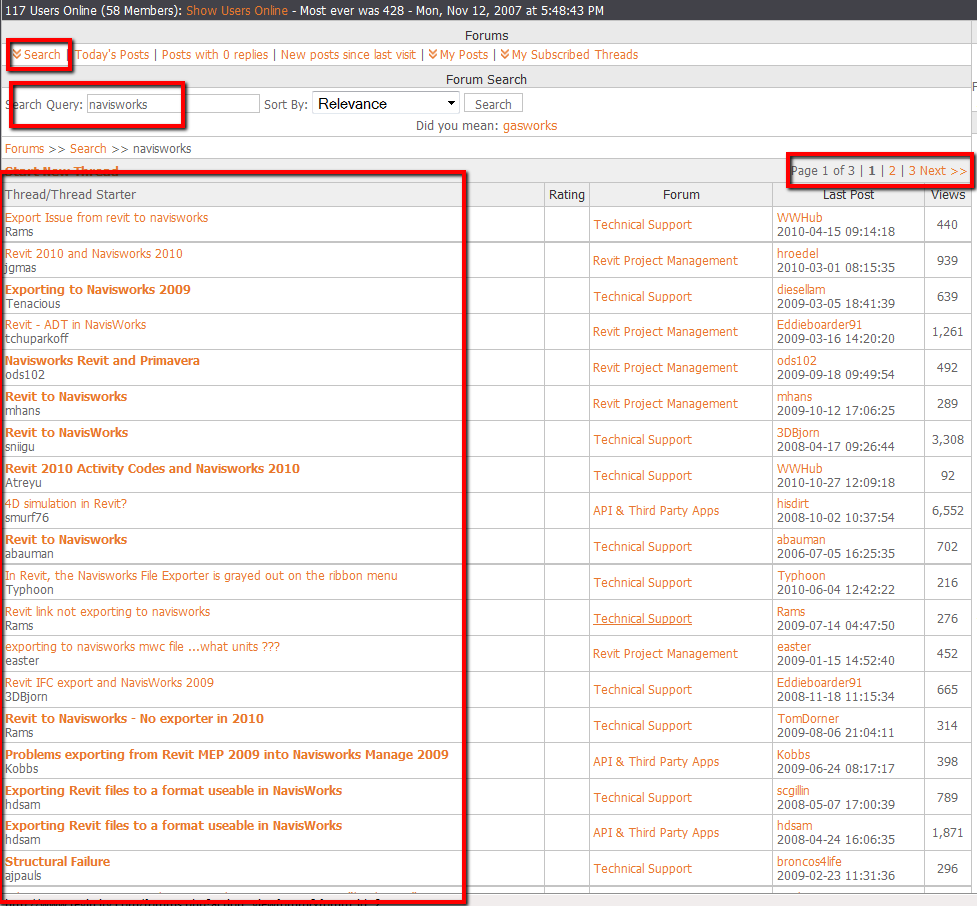Open thread '4D simulation in Revit?'
This screenshot has width=977, height=906.
(x=66, y=503)
